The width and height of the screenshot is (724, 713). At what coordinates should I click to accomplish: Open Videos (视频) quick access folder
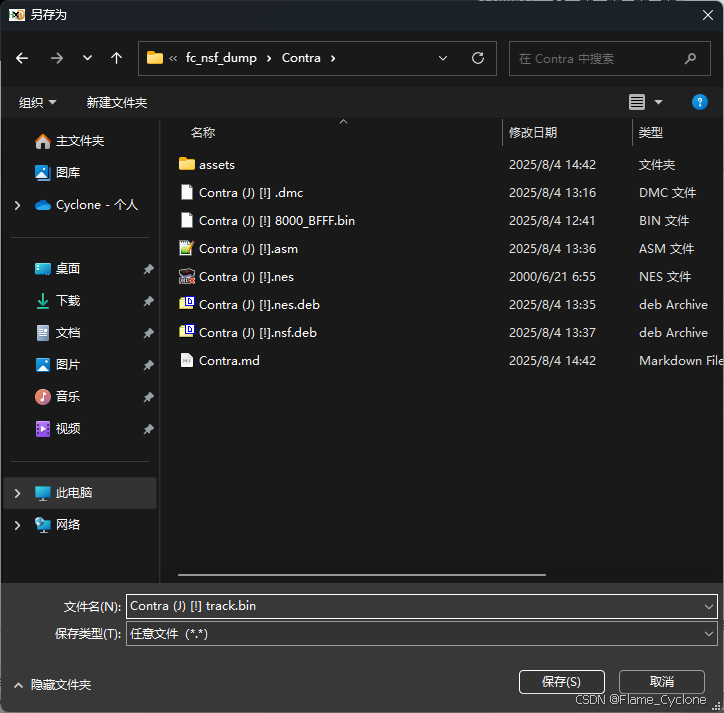pos(58,429)
